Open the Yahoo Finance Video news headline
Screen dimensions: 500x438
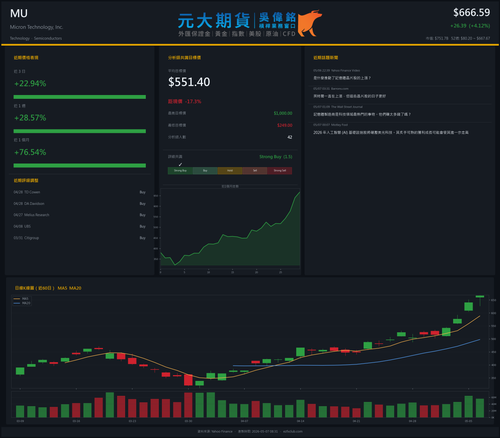[x=342, y=78]
